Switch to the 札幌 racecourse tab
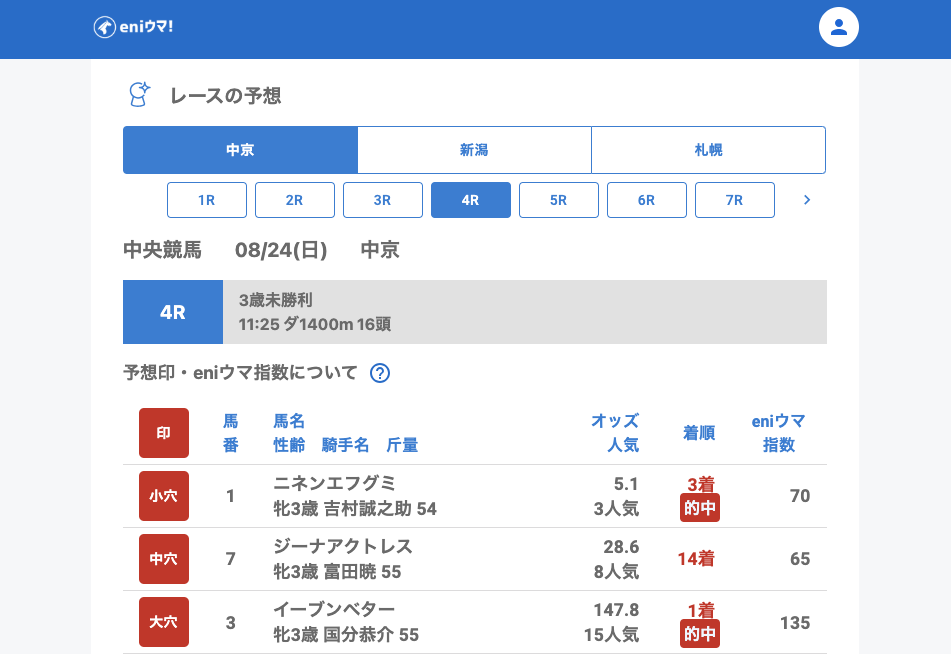The height and width of the screenshot is (654, 951). (x=708, y=150)
